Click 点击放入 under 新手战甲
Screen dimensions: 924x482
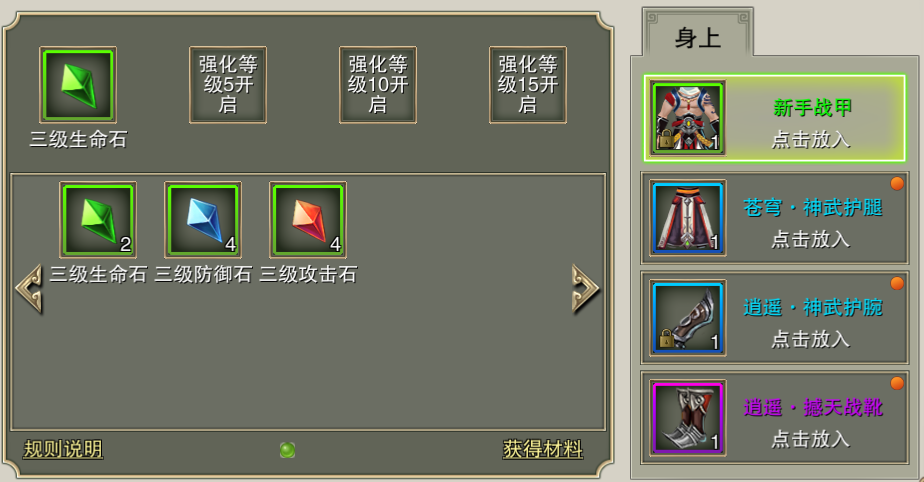tap(811, 140)
